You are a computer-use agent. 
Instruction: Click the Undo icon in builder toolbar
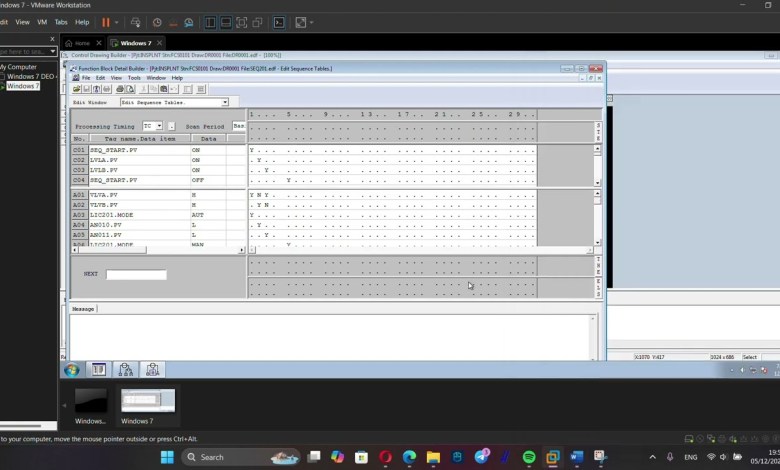pyautogui.click(x=174, y=89)
